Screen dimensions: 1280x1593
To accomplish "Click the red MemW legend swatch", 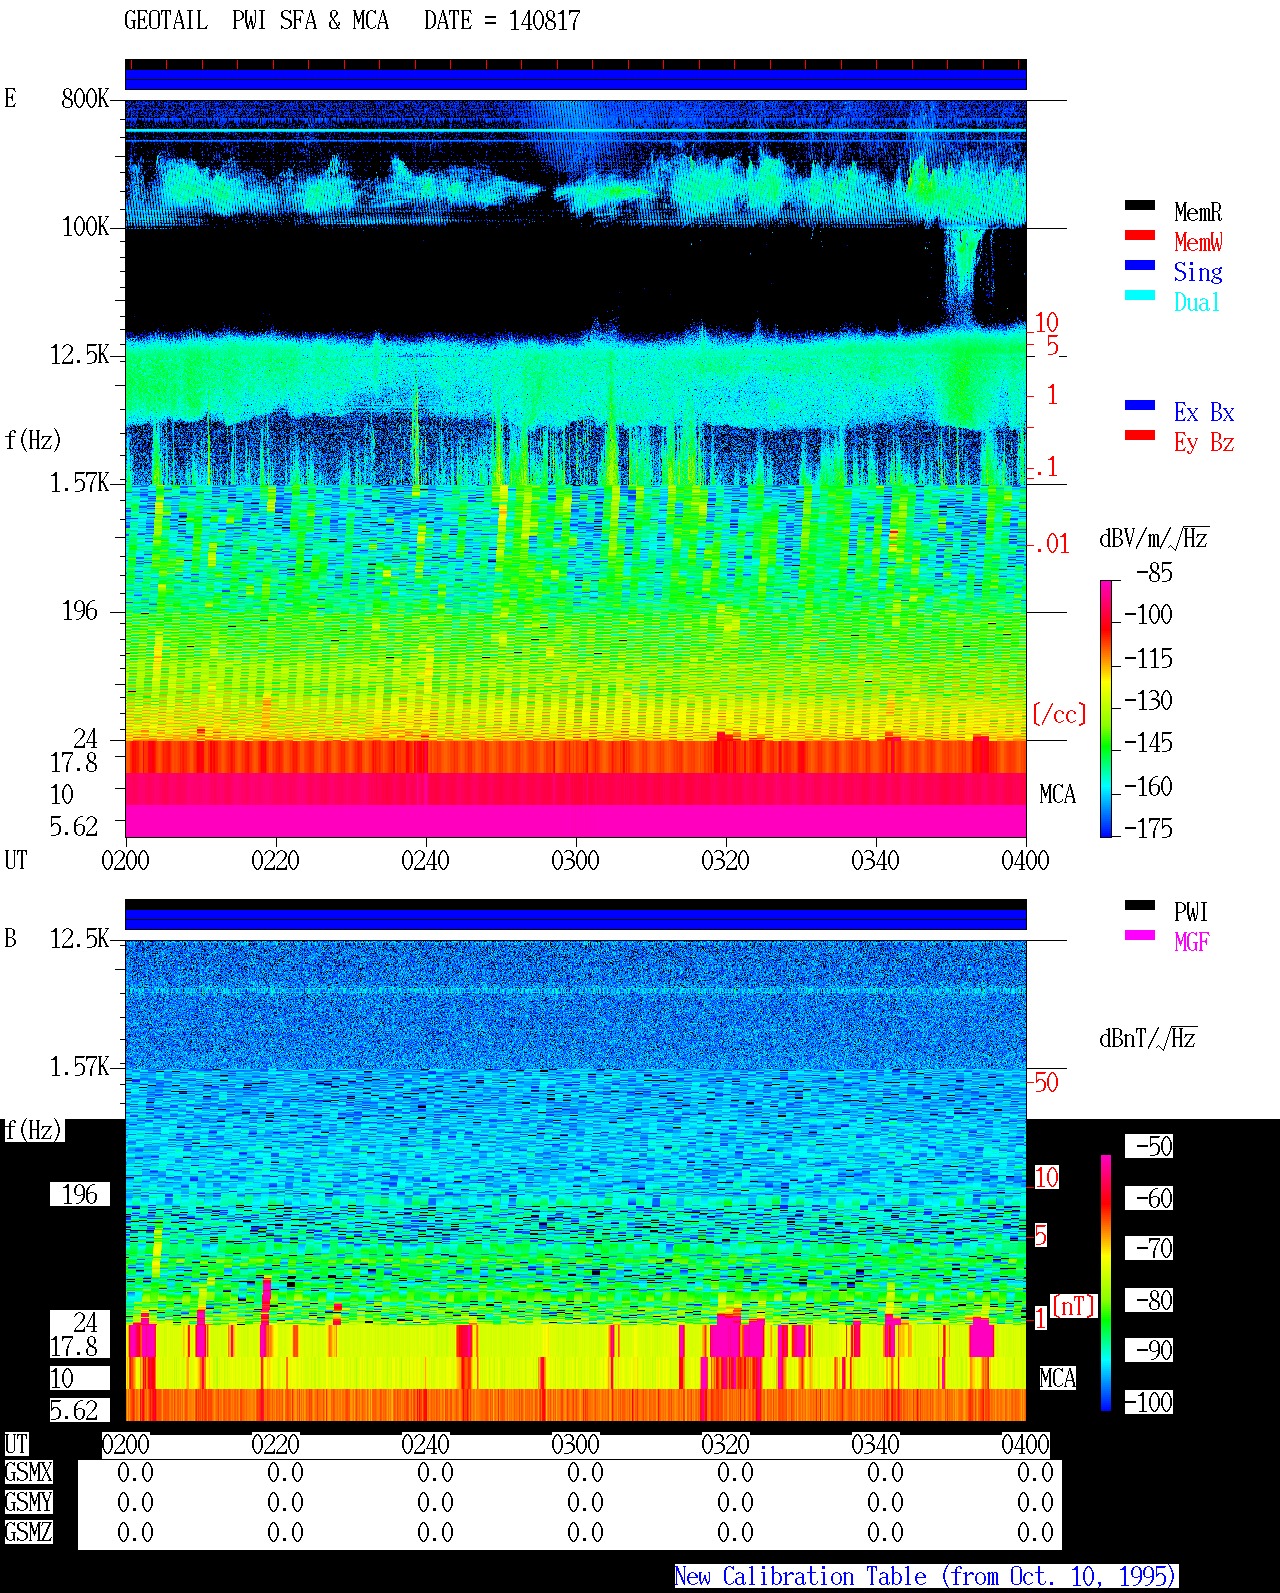I will click(x=1139, y=235).
